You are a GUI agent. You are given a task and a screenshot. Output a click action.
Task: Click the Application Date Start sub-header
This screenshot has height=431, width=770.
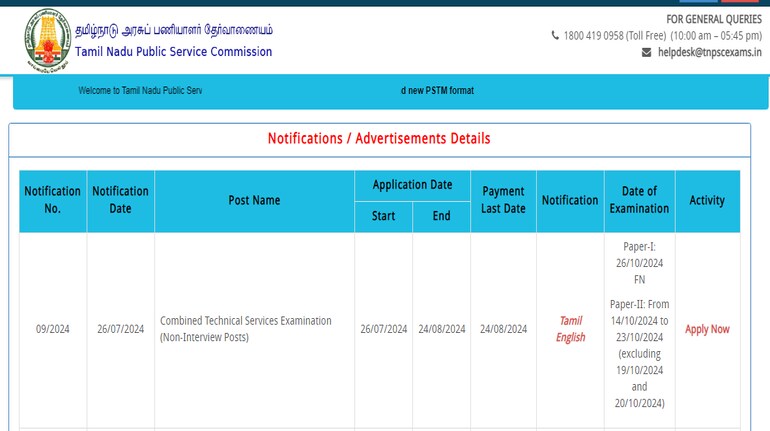coord(383,216)
